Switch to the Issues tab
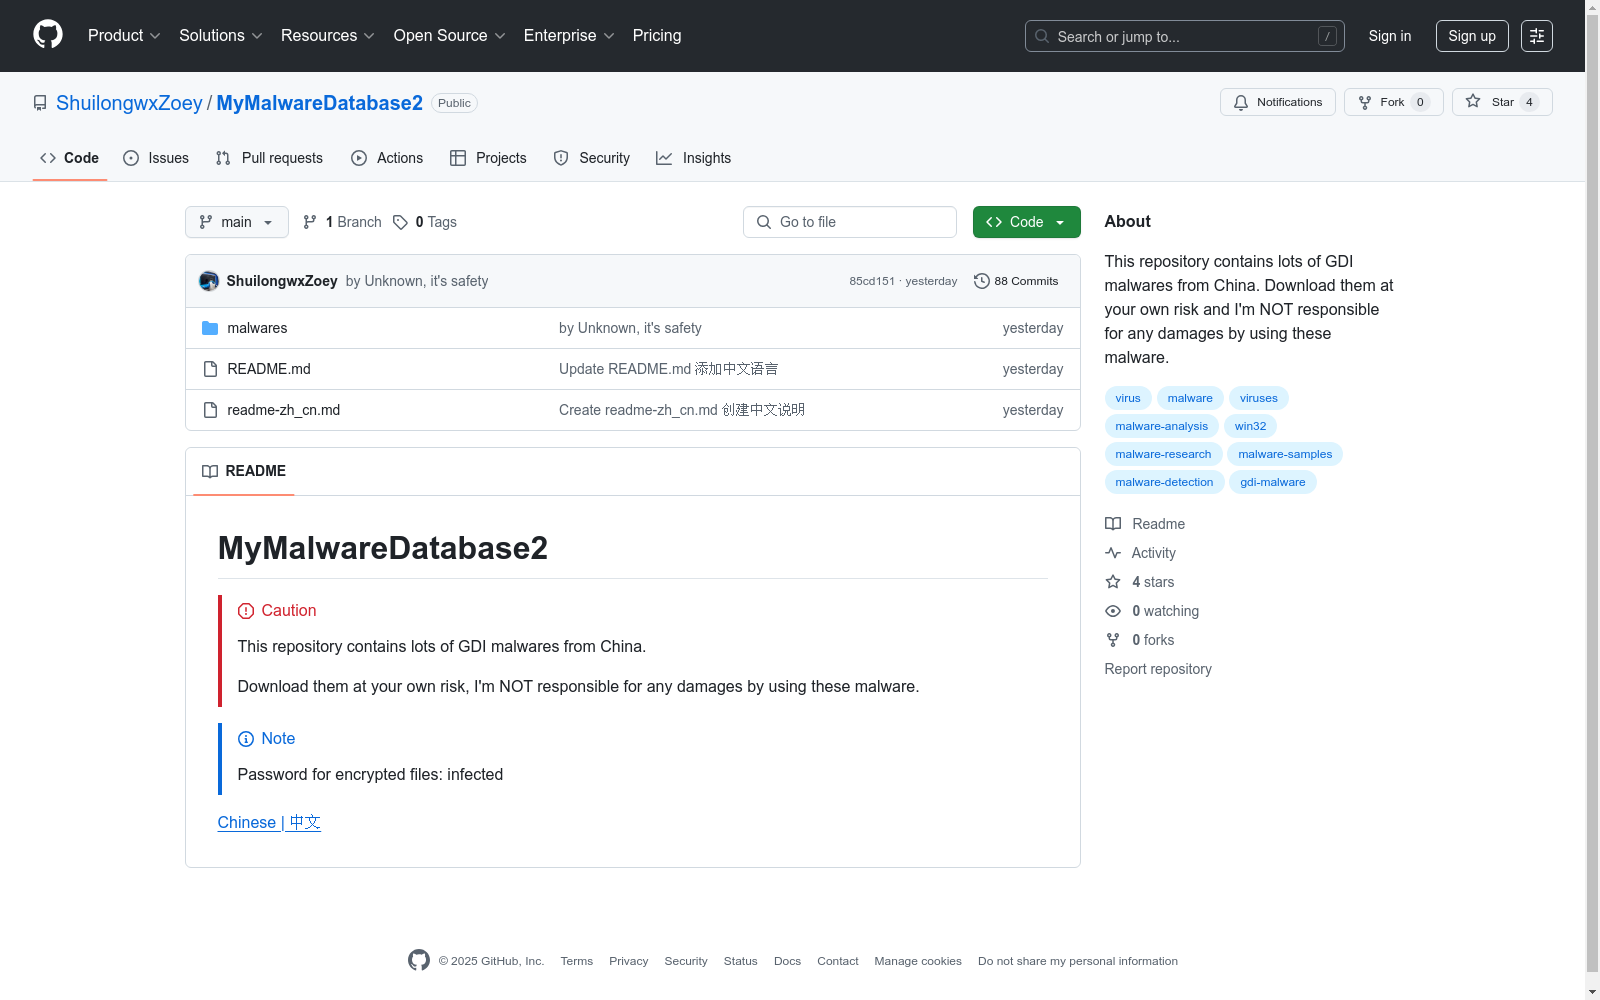1600x1000 pixels. click(x=156, y=158)
